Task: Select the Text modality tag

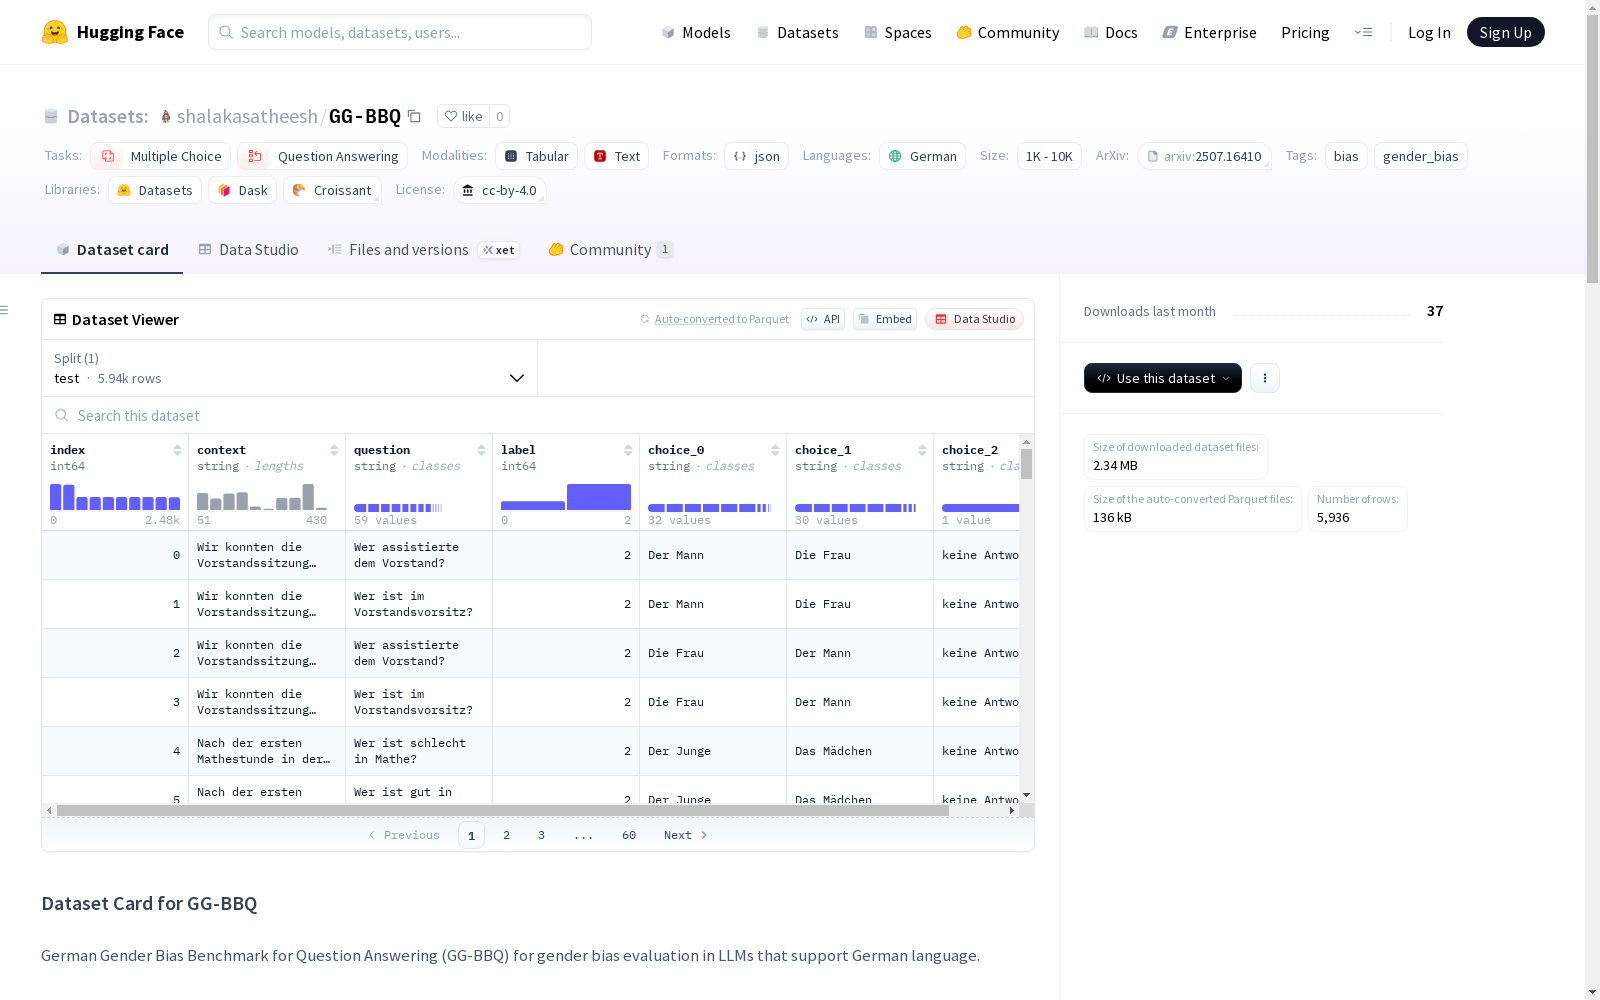Action: click(x=616, y=156)
